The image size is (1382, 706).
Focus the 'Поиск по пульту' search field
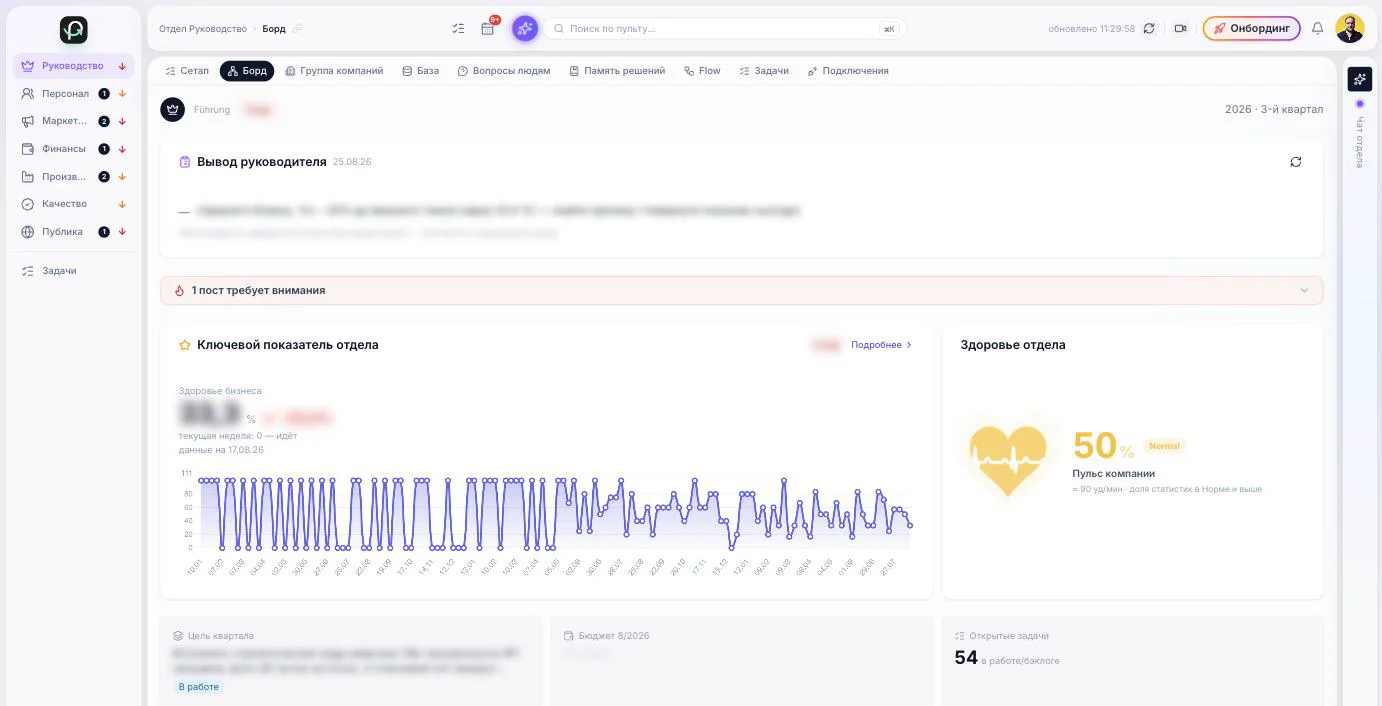pos(724,29)
